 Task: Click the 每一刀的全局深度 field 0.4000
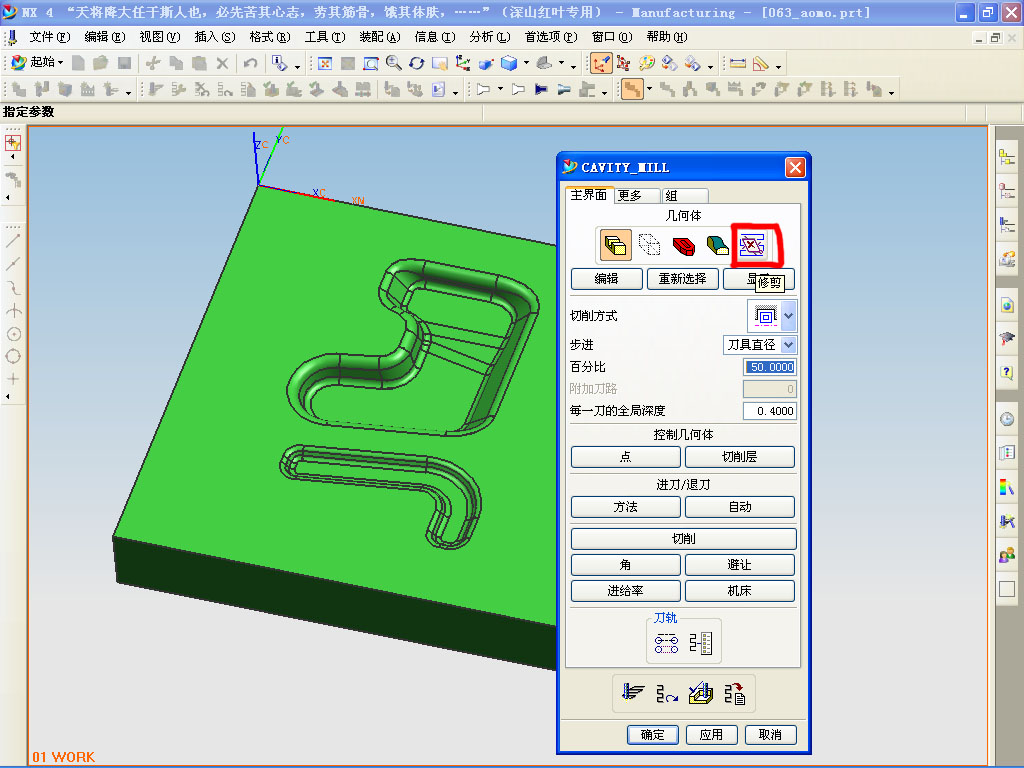(770, 411)
